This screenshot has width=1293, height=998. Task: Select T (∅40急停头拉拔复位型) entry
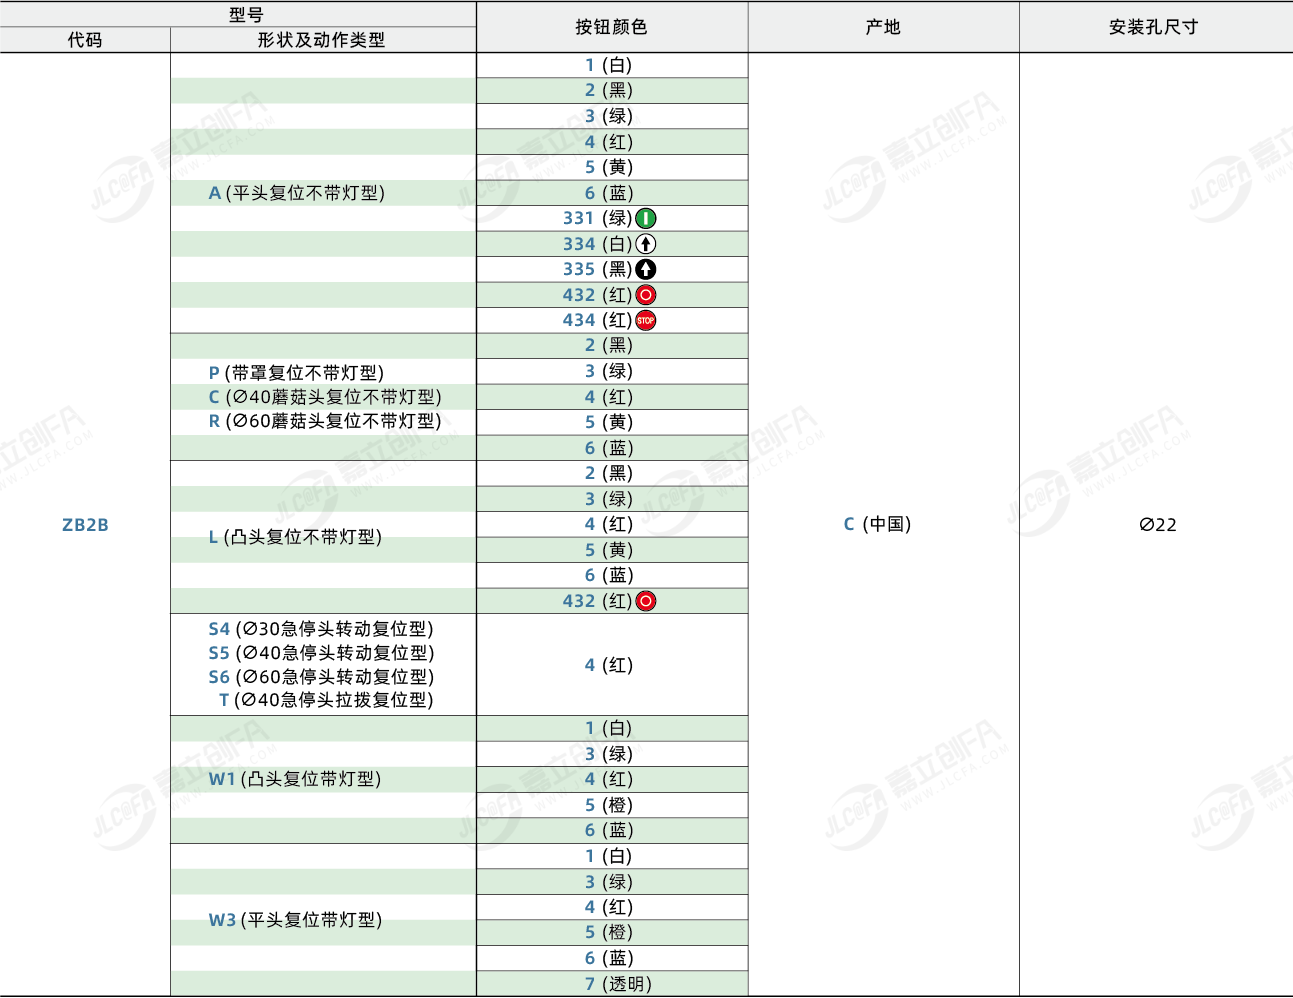click(326, 700)
